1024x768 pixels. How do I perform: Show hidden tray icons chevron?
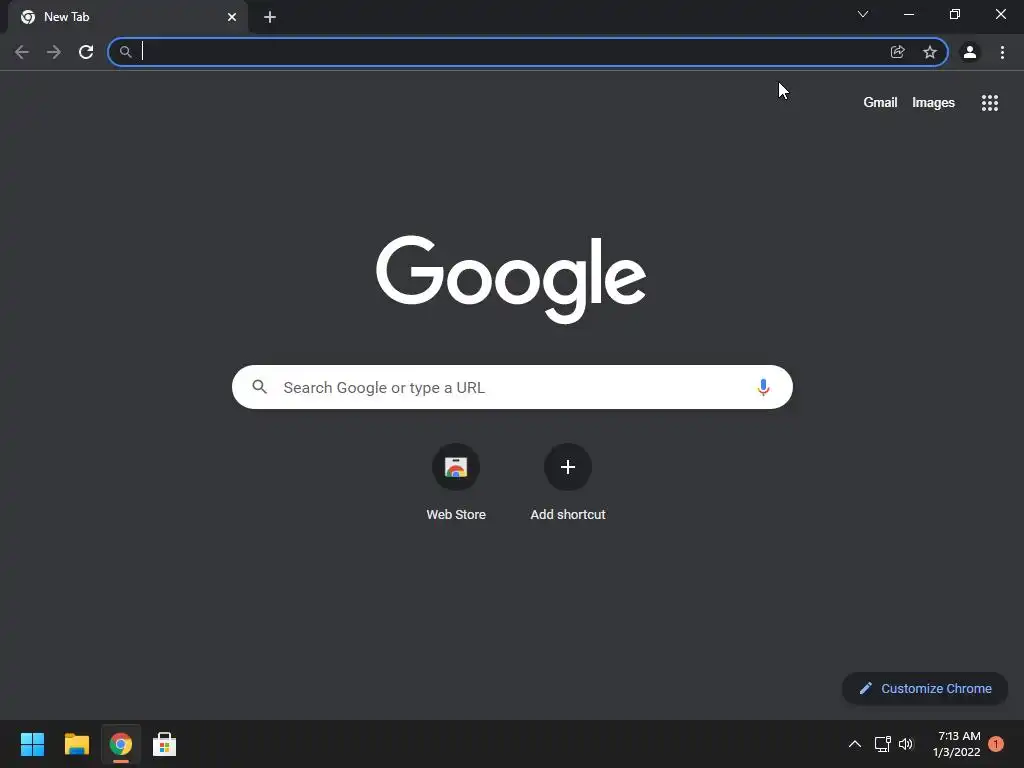(854, 744)
